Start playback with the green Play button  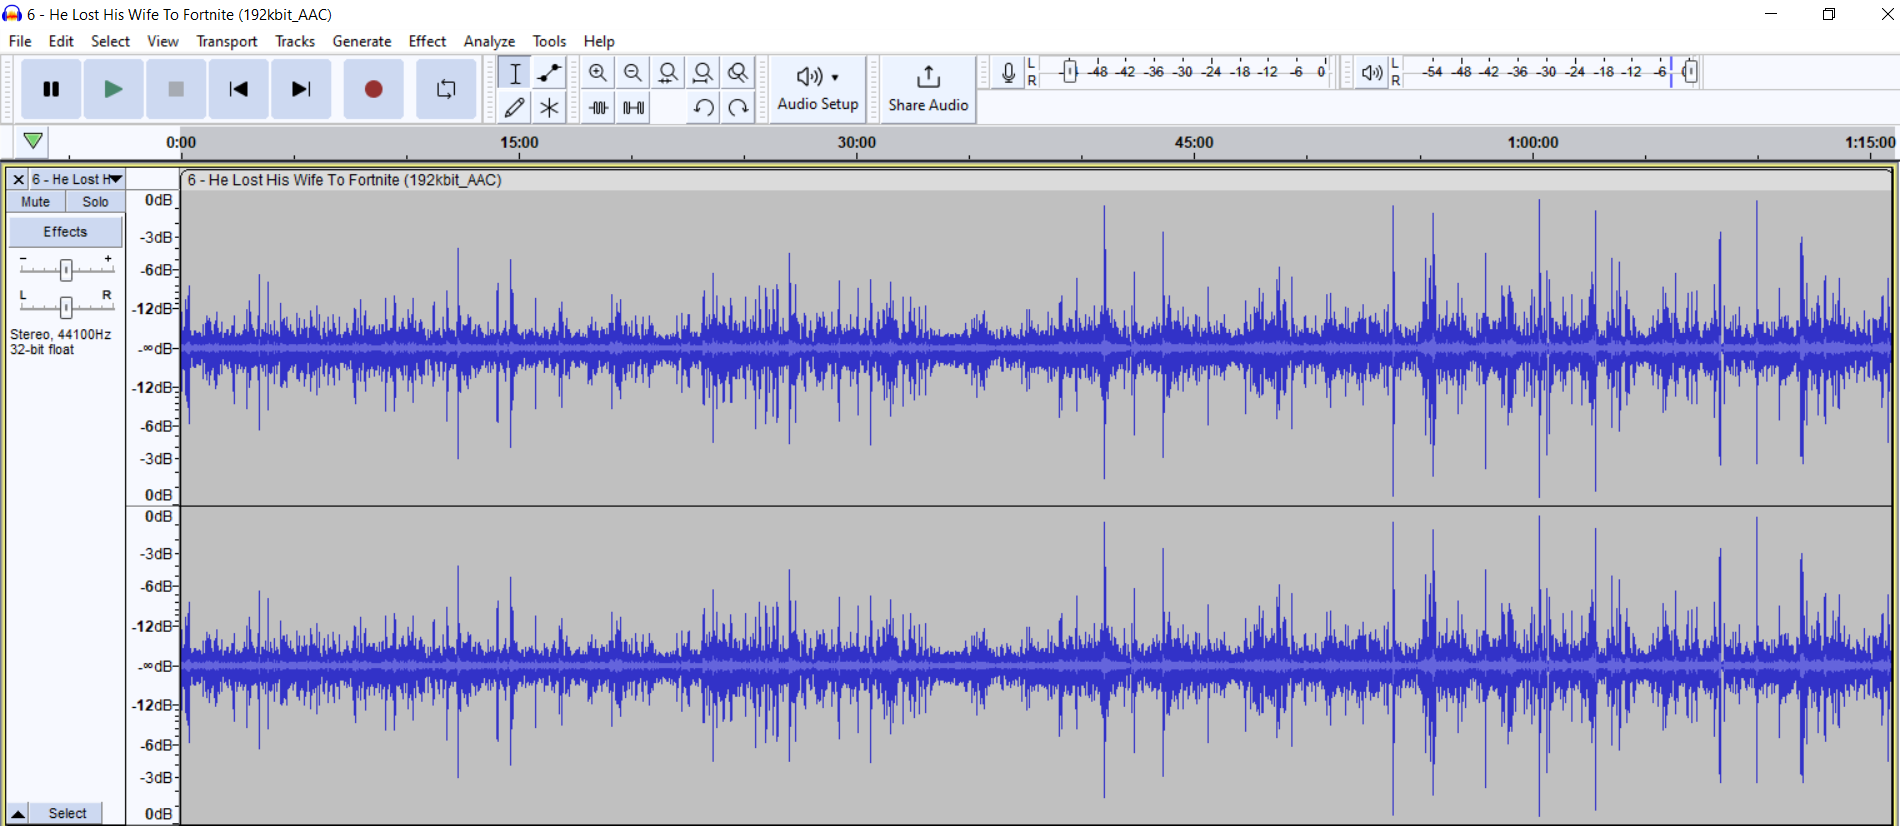113,89
